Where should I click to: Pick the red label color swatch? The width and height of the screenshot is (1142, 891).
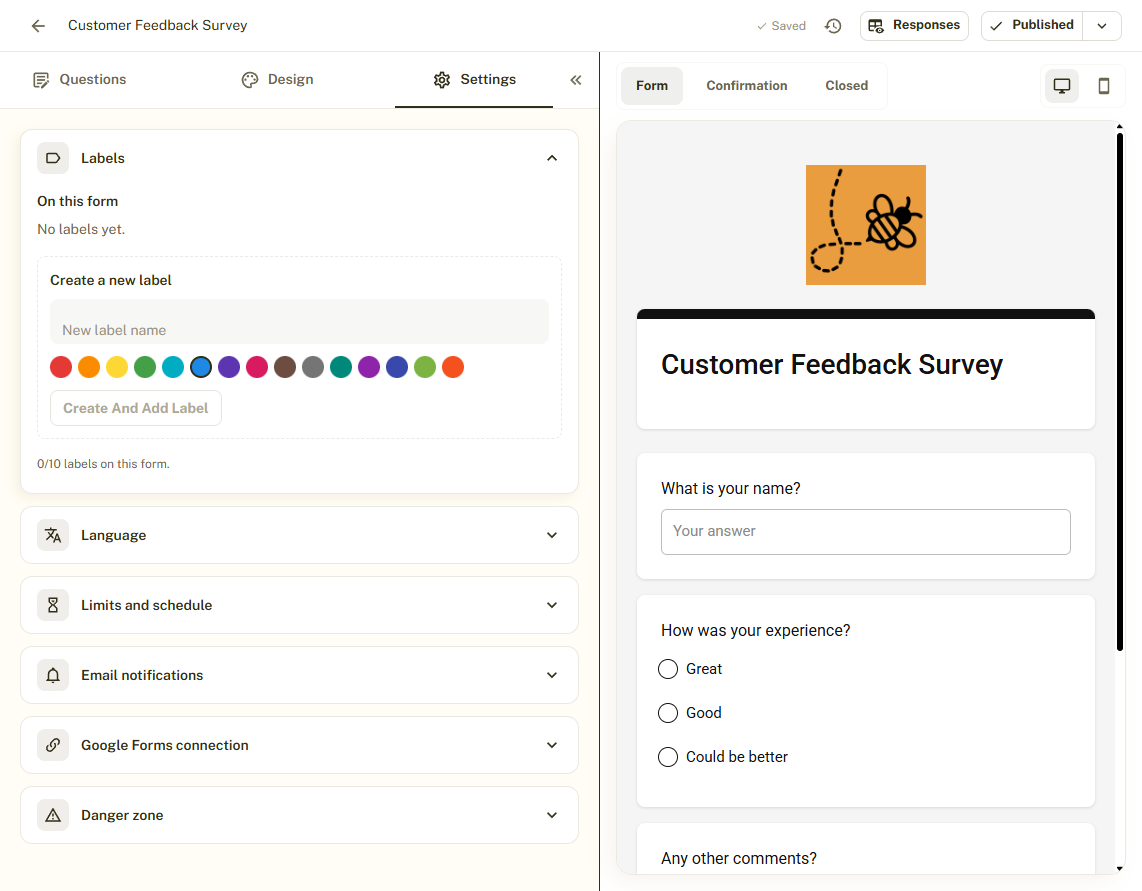(x=61, y=367)
